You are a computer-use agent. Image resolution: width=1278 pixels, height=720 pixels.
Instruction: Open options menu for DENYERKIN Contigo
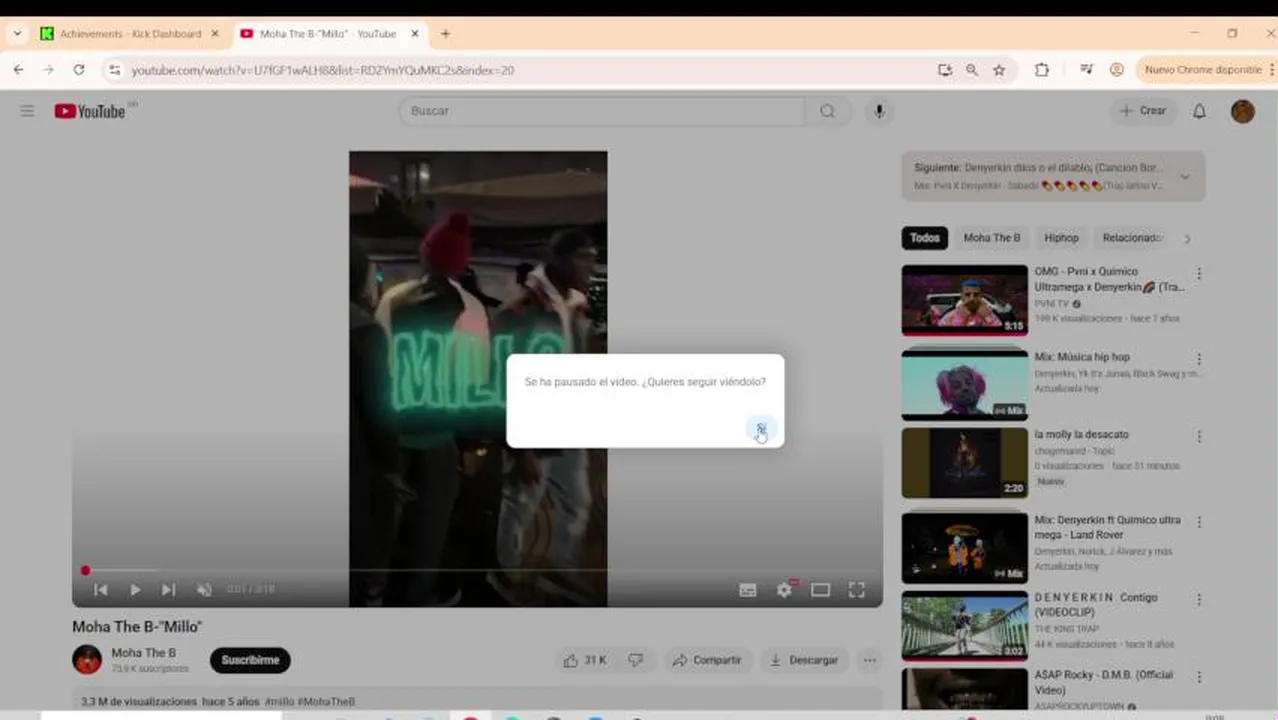(1199, 600)
